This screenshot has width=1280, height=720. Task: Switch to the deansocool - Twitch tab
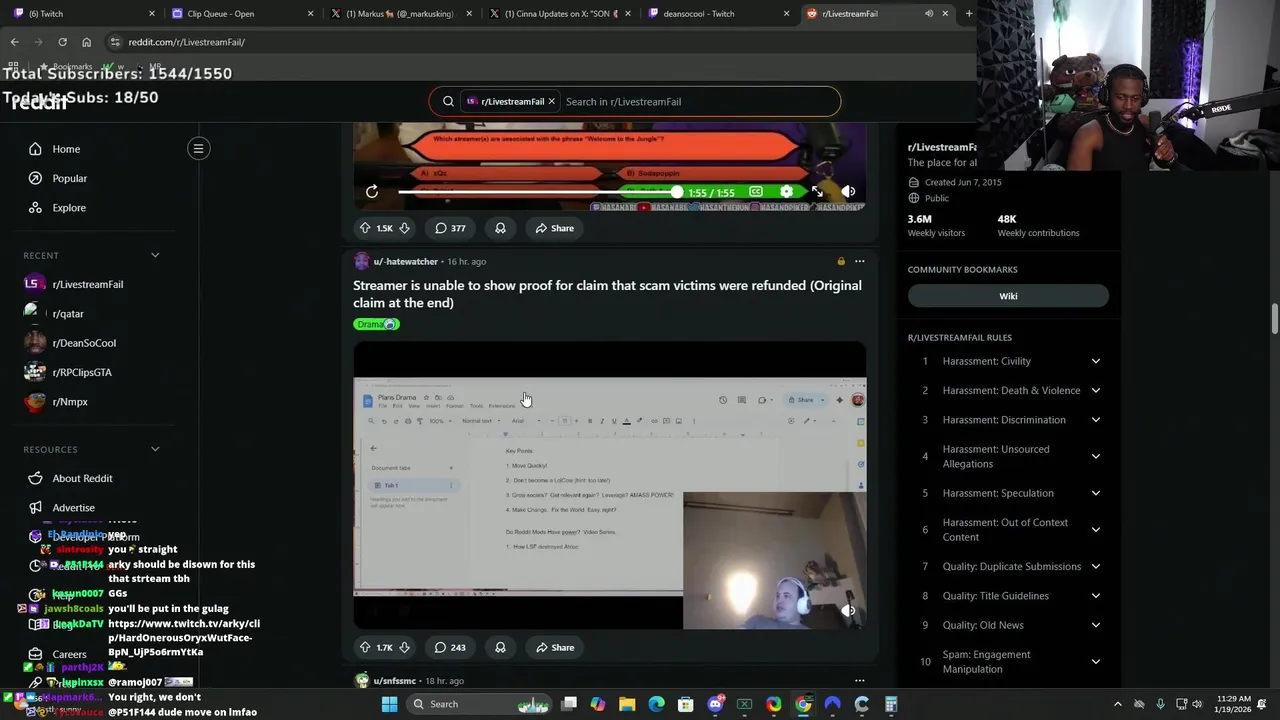716,14
